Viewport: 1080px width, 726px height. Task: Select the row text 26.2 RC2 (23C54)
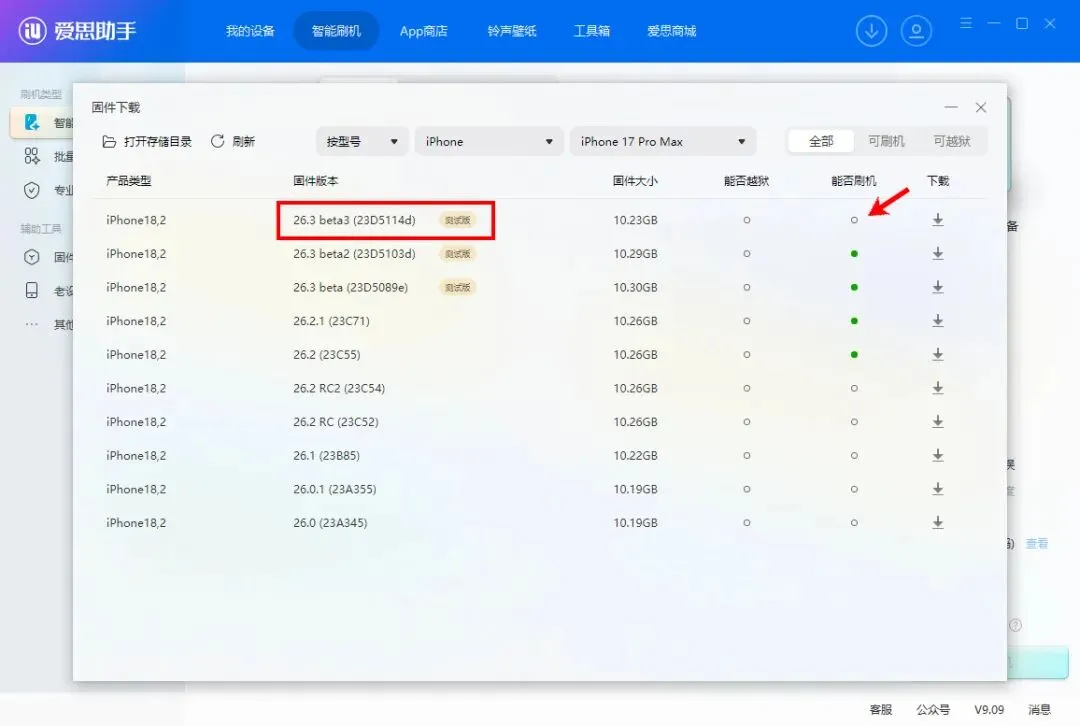point(339,388)
